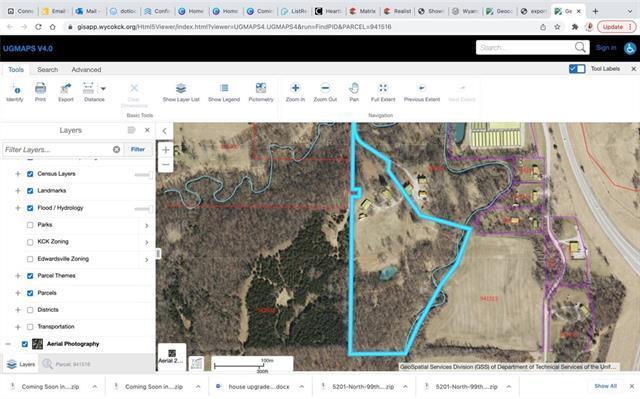Uncheck the Aerial Photography checkbox

(24, 344)
